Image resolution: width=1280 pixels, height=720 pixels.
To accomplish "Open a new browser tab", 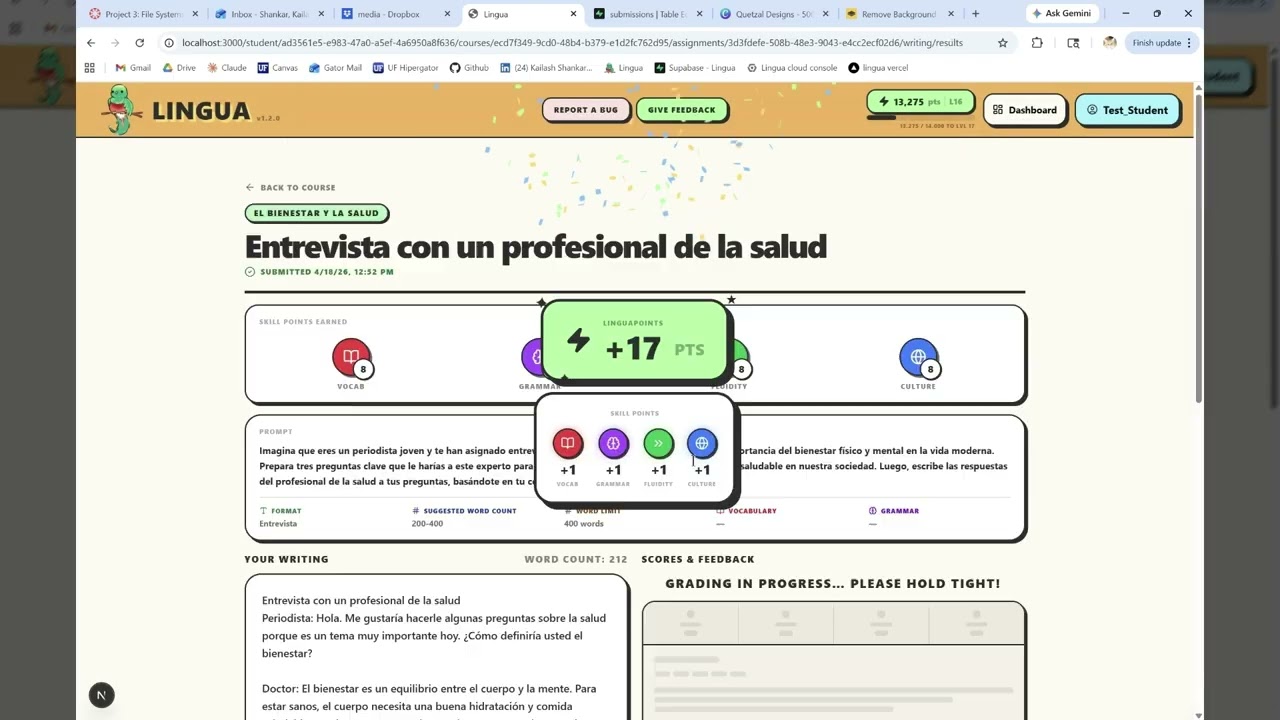I will point(975,14).
